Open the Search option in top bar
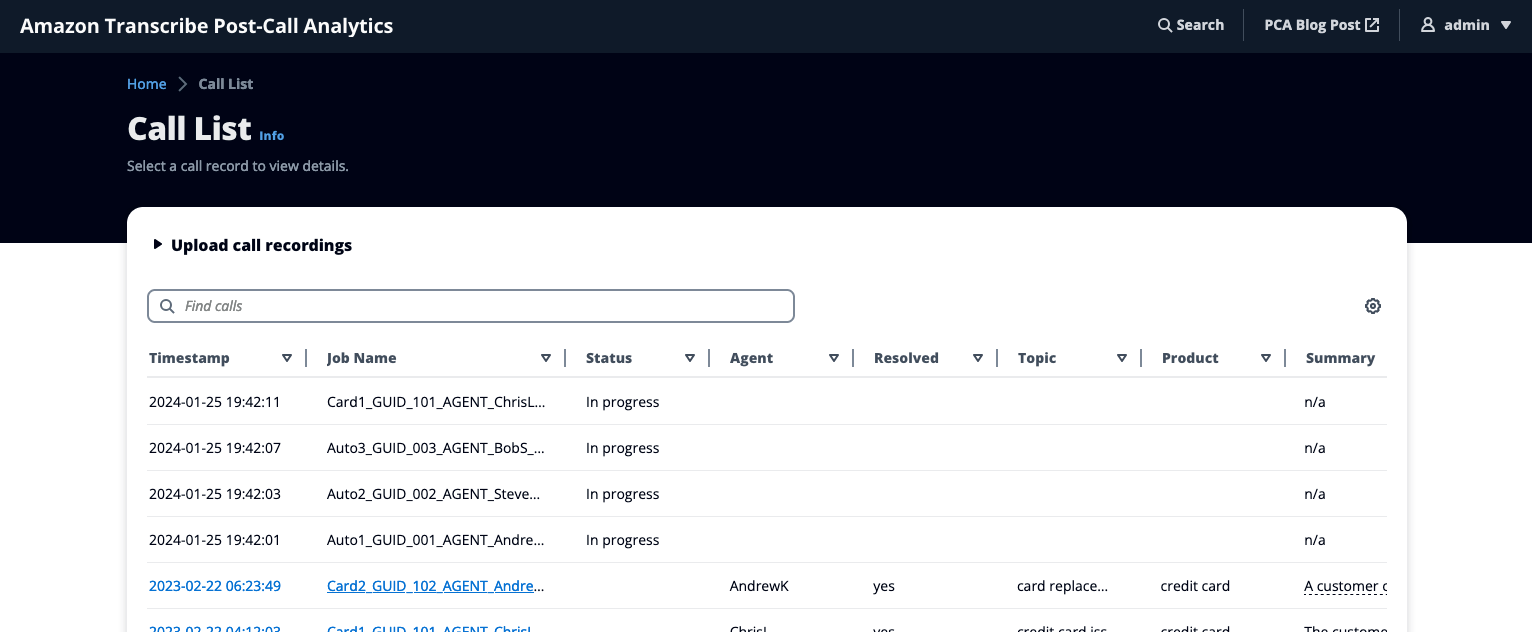Image resolution: width=1532 pixels, height=632 pixels. pyautogui.click(x=1190, y=25)
